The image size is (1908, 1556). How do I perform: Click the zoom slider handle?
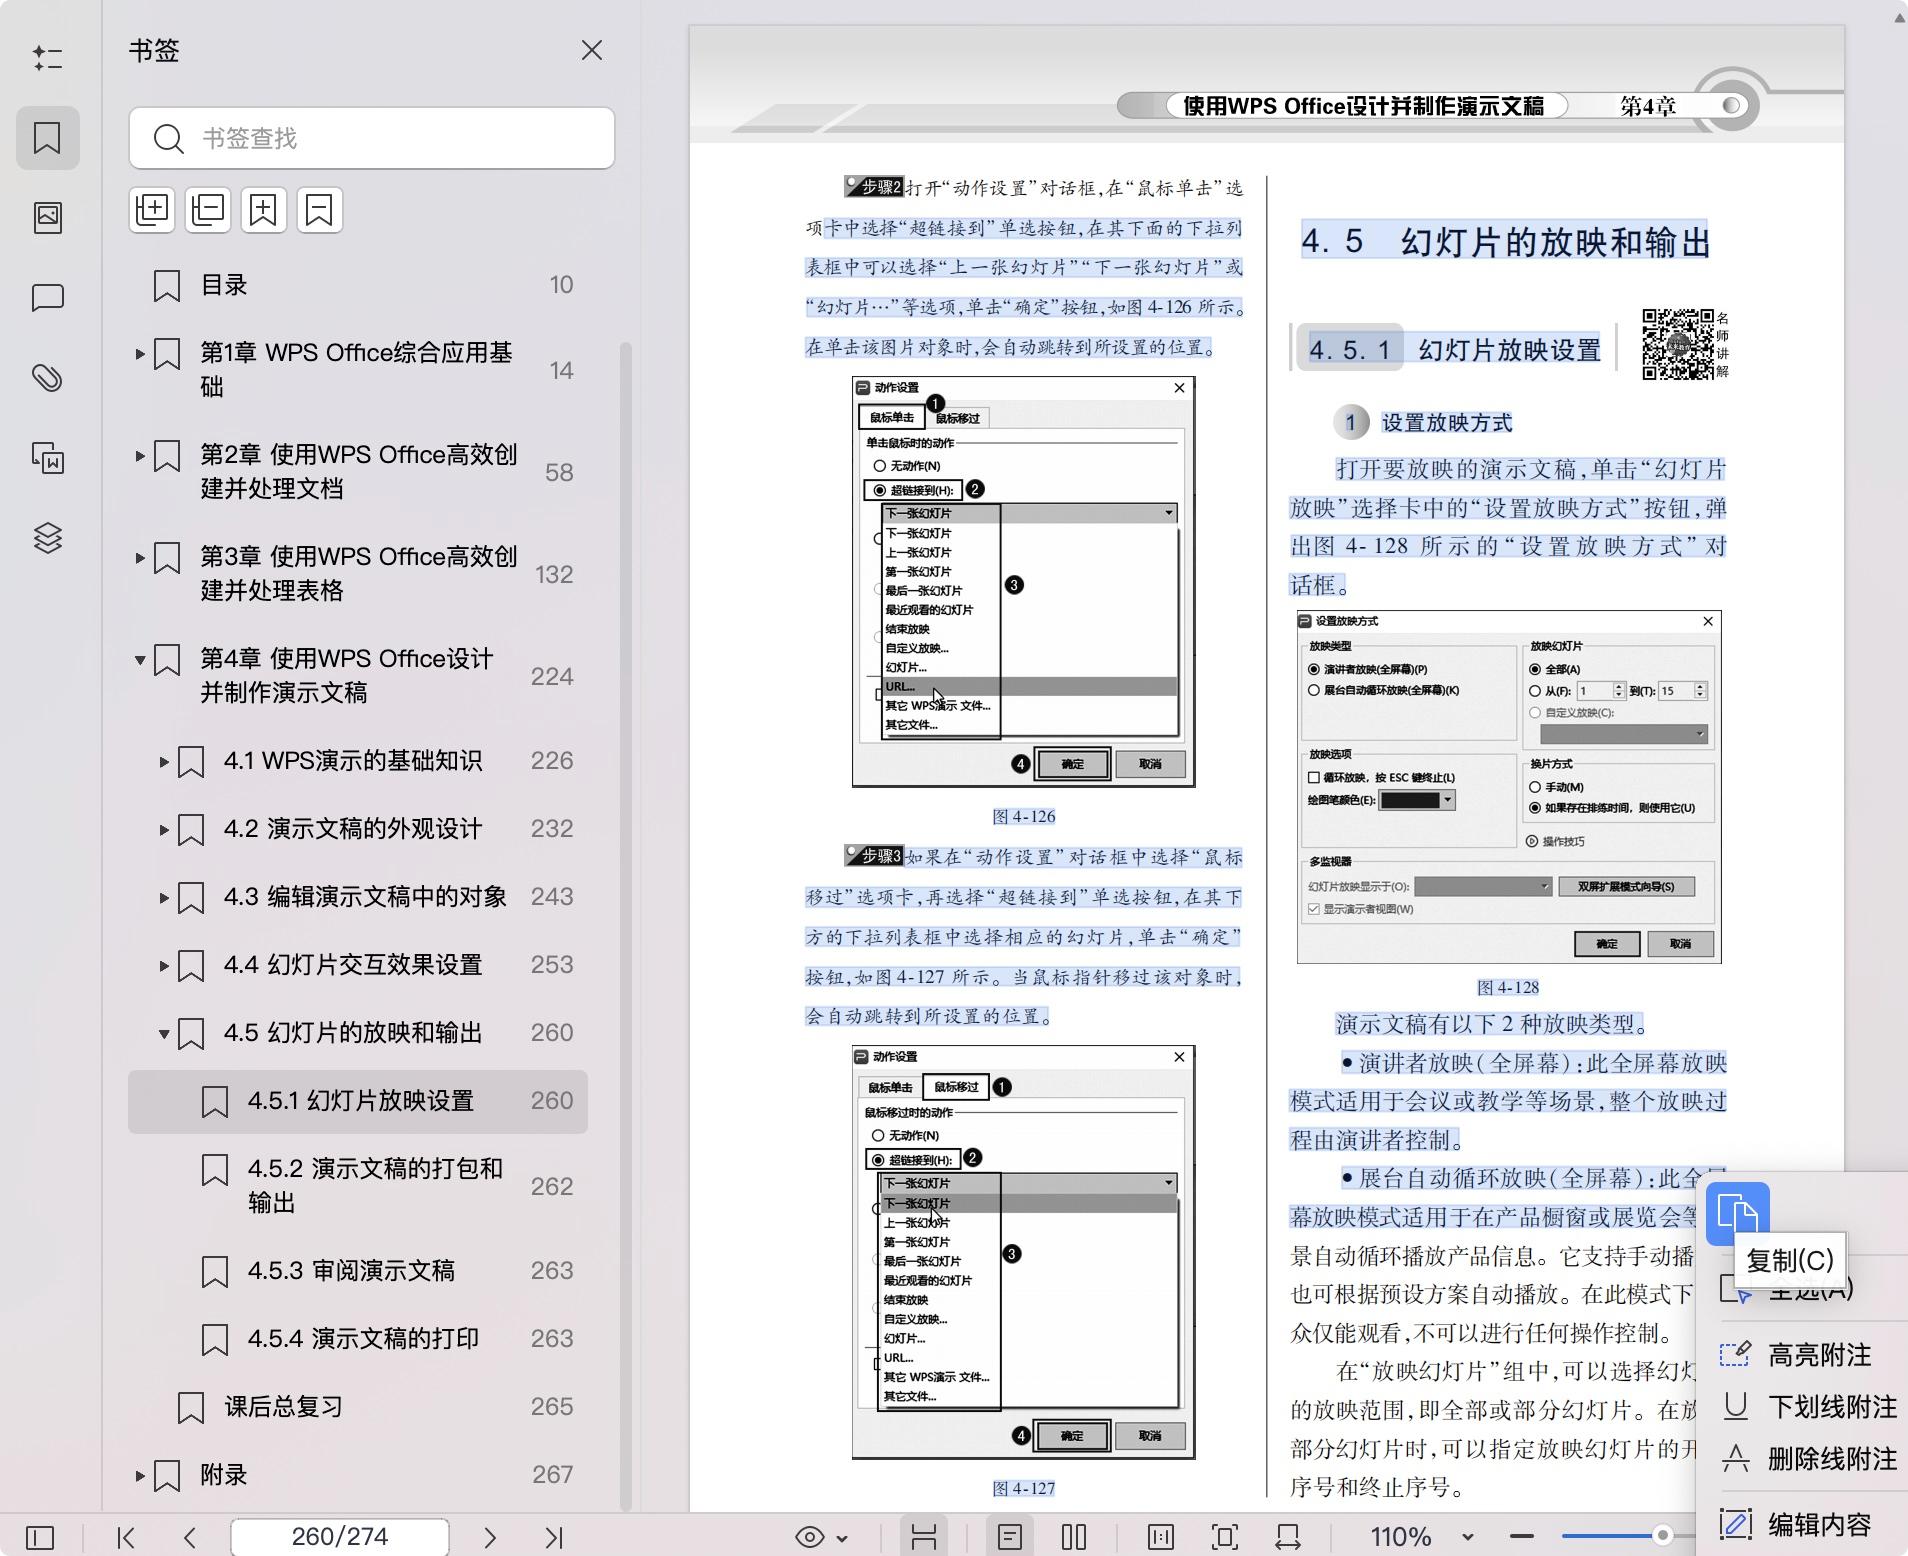(x=1662, y=1535)
